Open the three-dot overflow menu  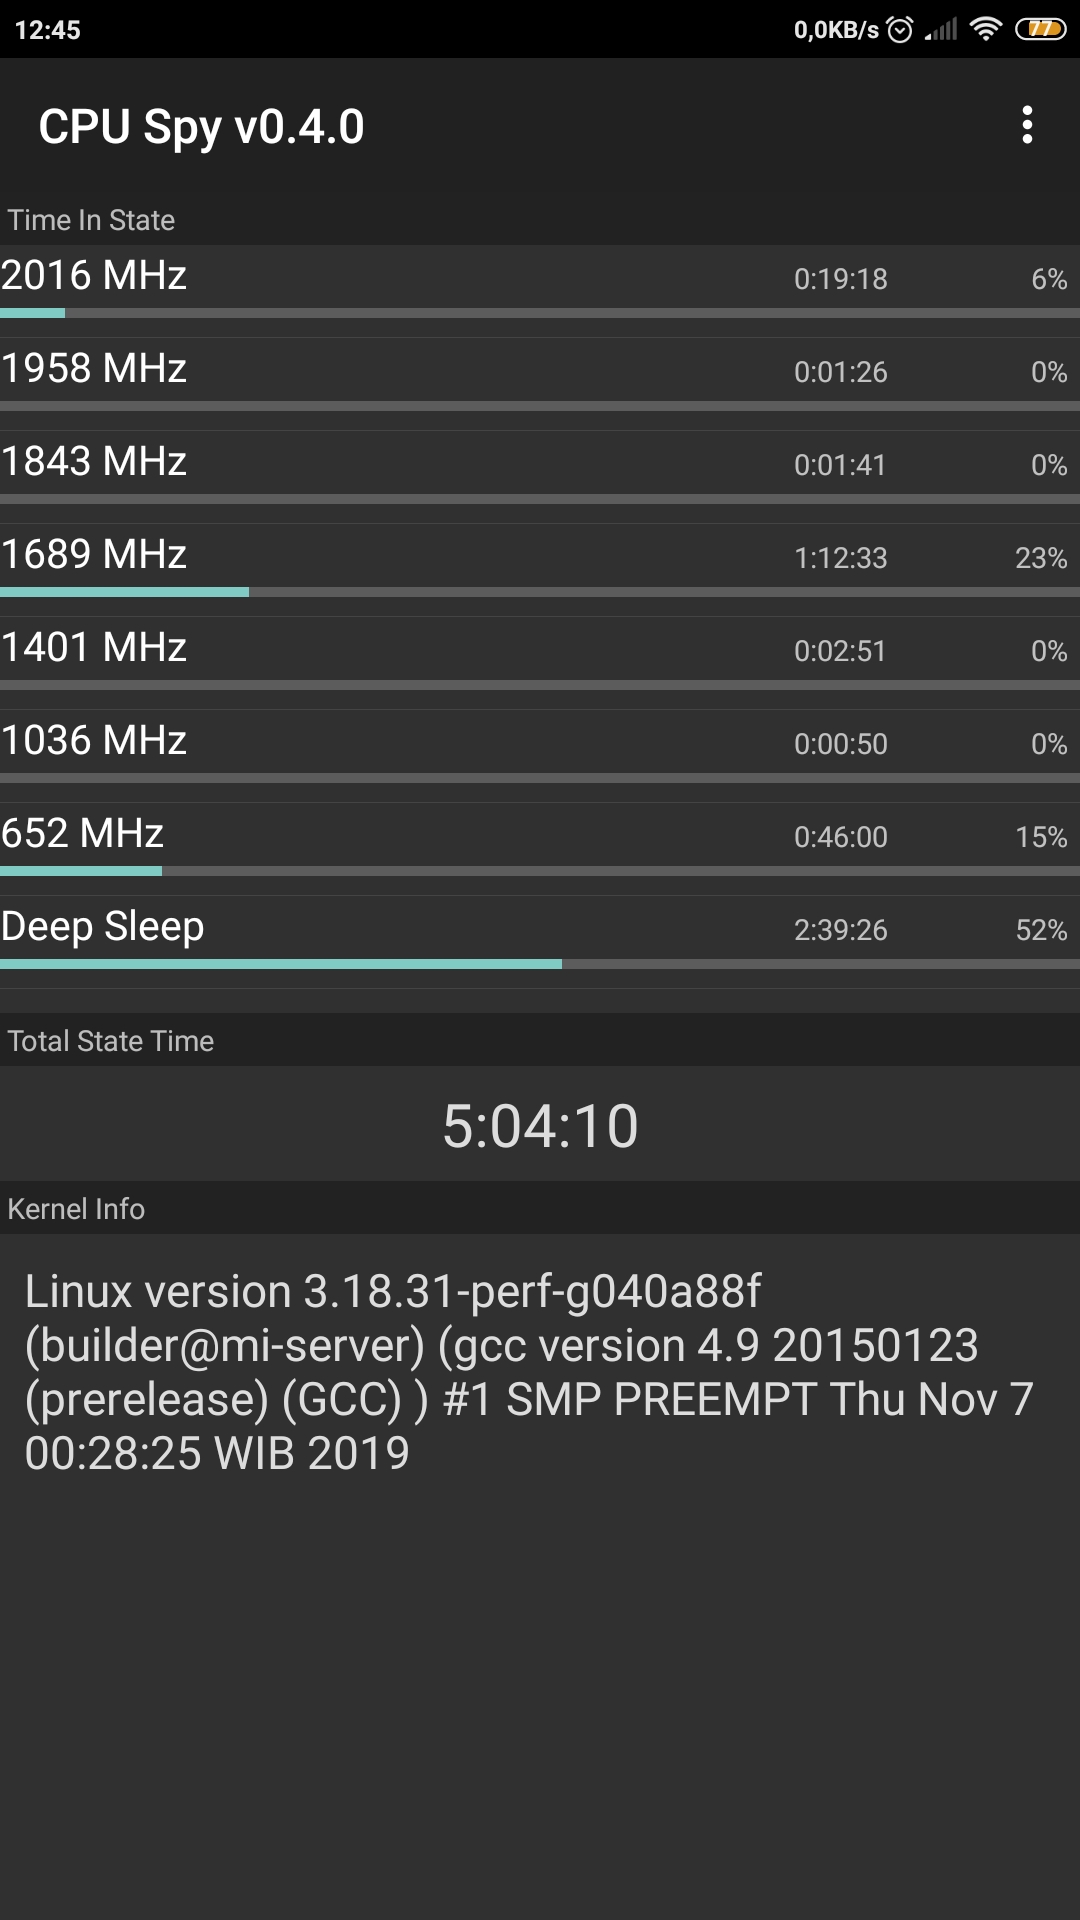tap(1027, 126)
